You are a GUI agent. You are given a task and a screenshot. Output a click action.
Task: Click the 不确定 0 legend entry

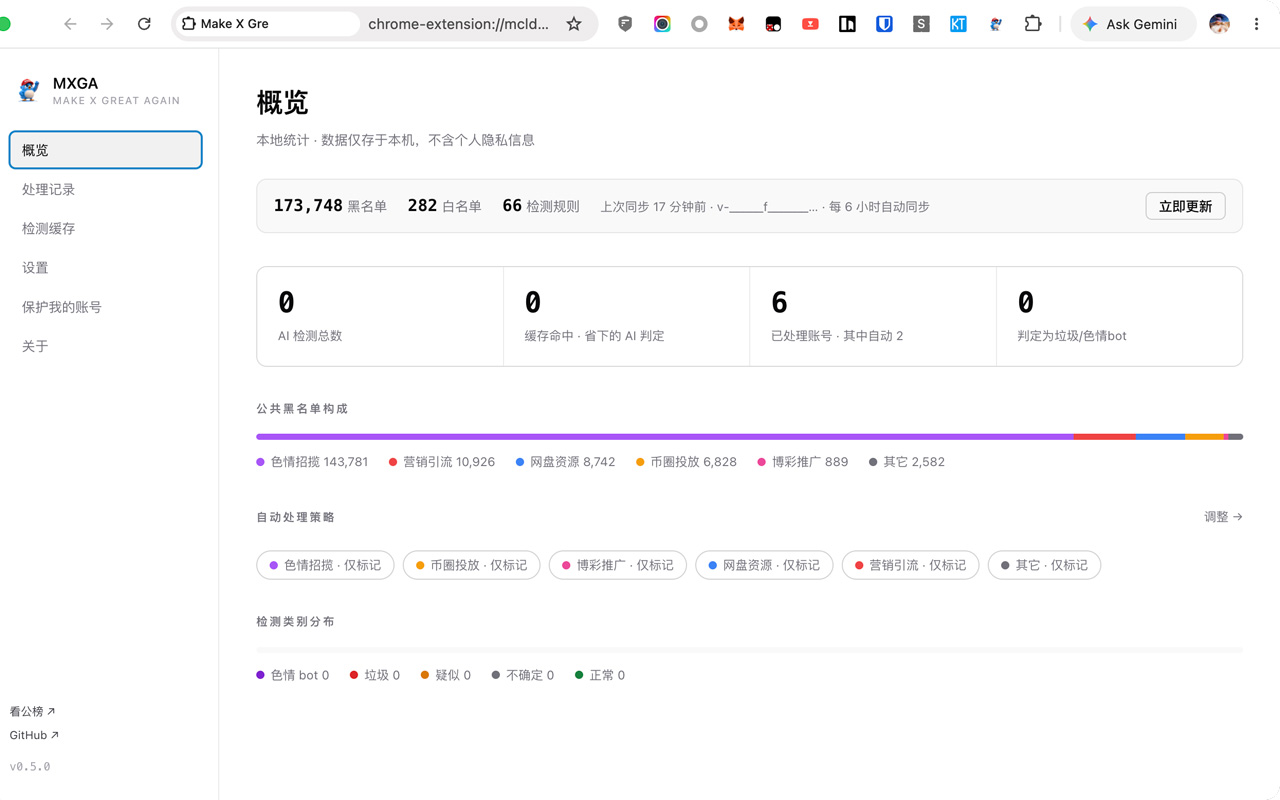tap(522, 675)
